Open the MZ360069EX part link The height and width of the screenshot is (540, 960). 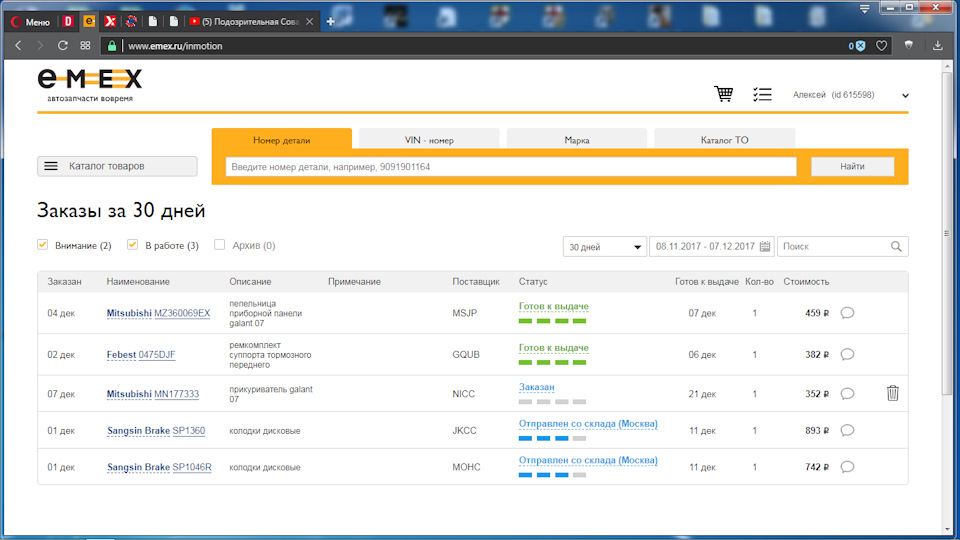click(x=182, y=313)
